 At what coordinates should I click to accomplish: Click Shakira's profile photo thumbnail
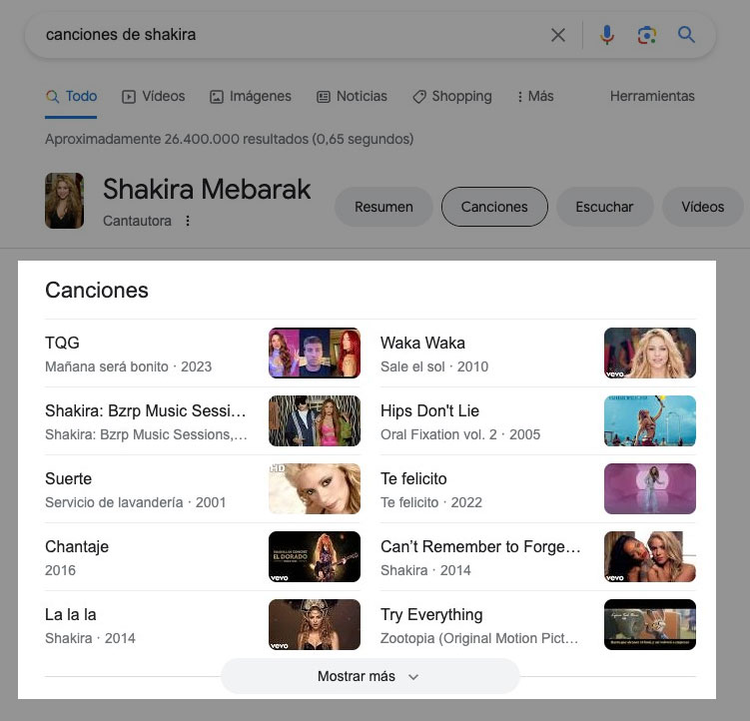65,201
